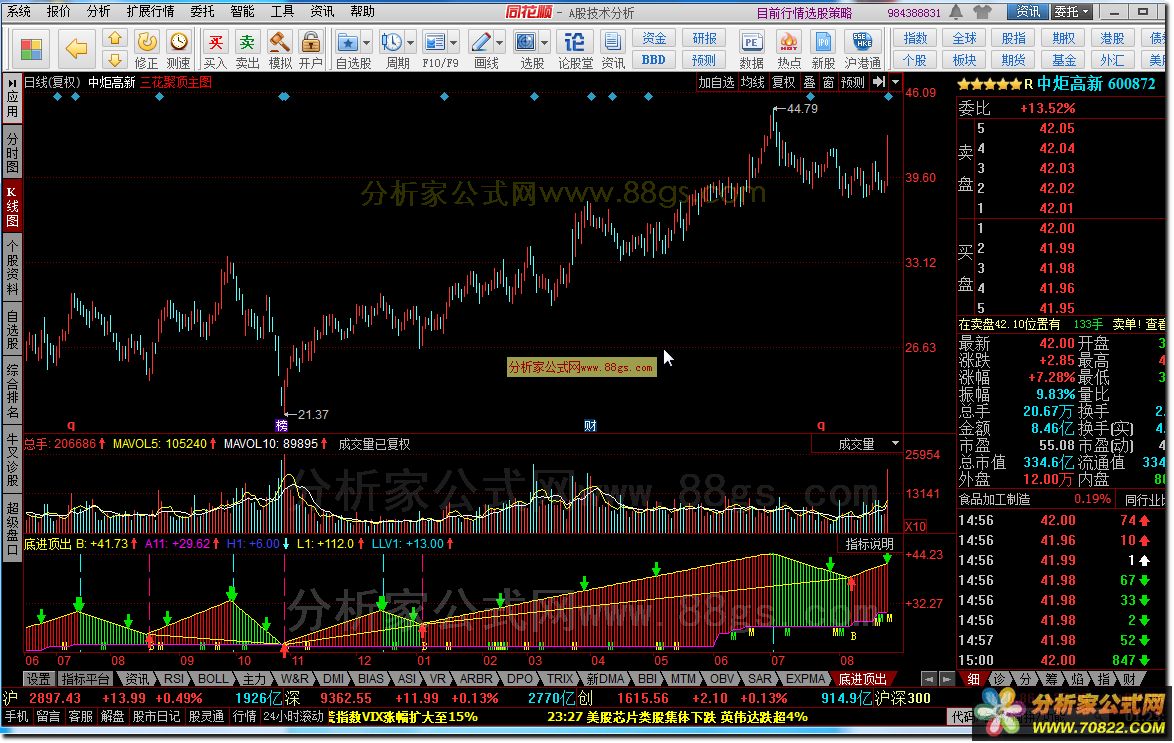Open the 帮助 menu

click(x=362, y=11)
